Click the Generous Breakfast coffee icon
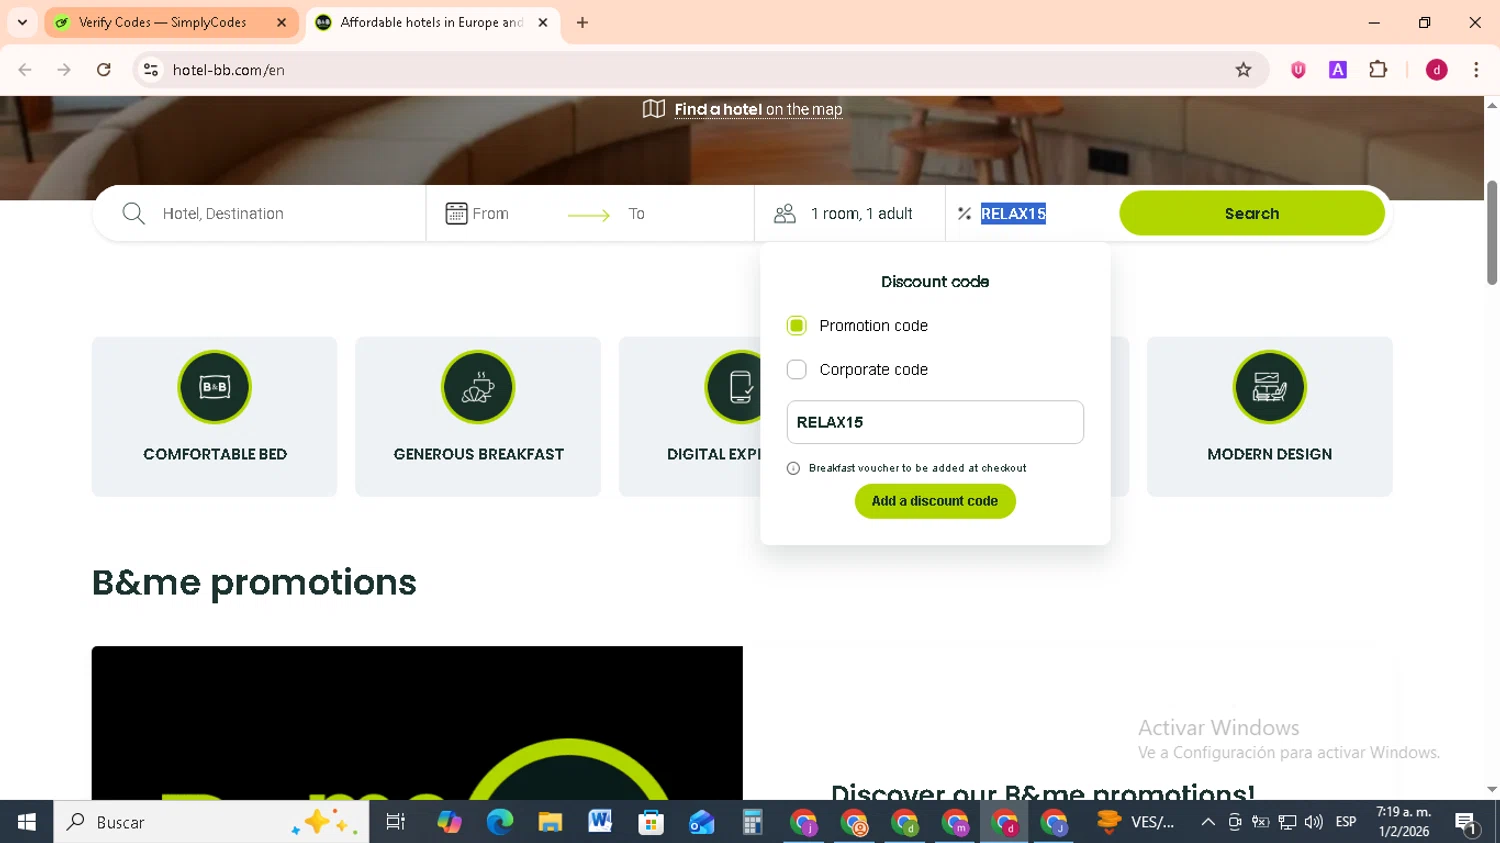Viewport: 1500px width, 843px height. pyautogui.click(x=478, y=387)
